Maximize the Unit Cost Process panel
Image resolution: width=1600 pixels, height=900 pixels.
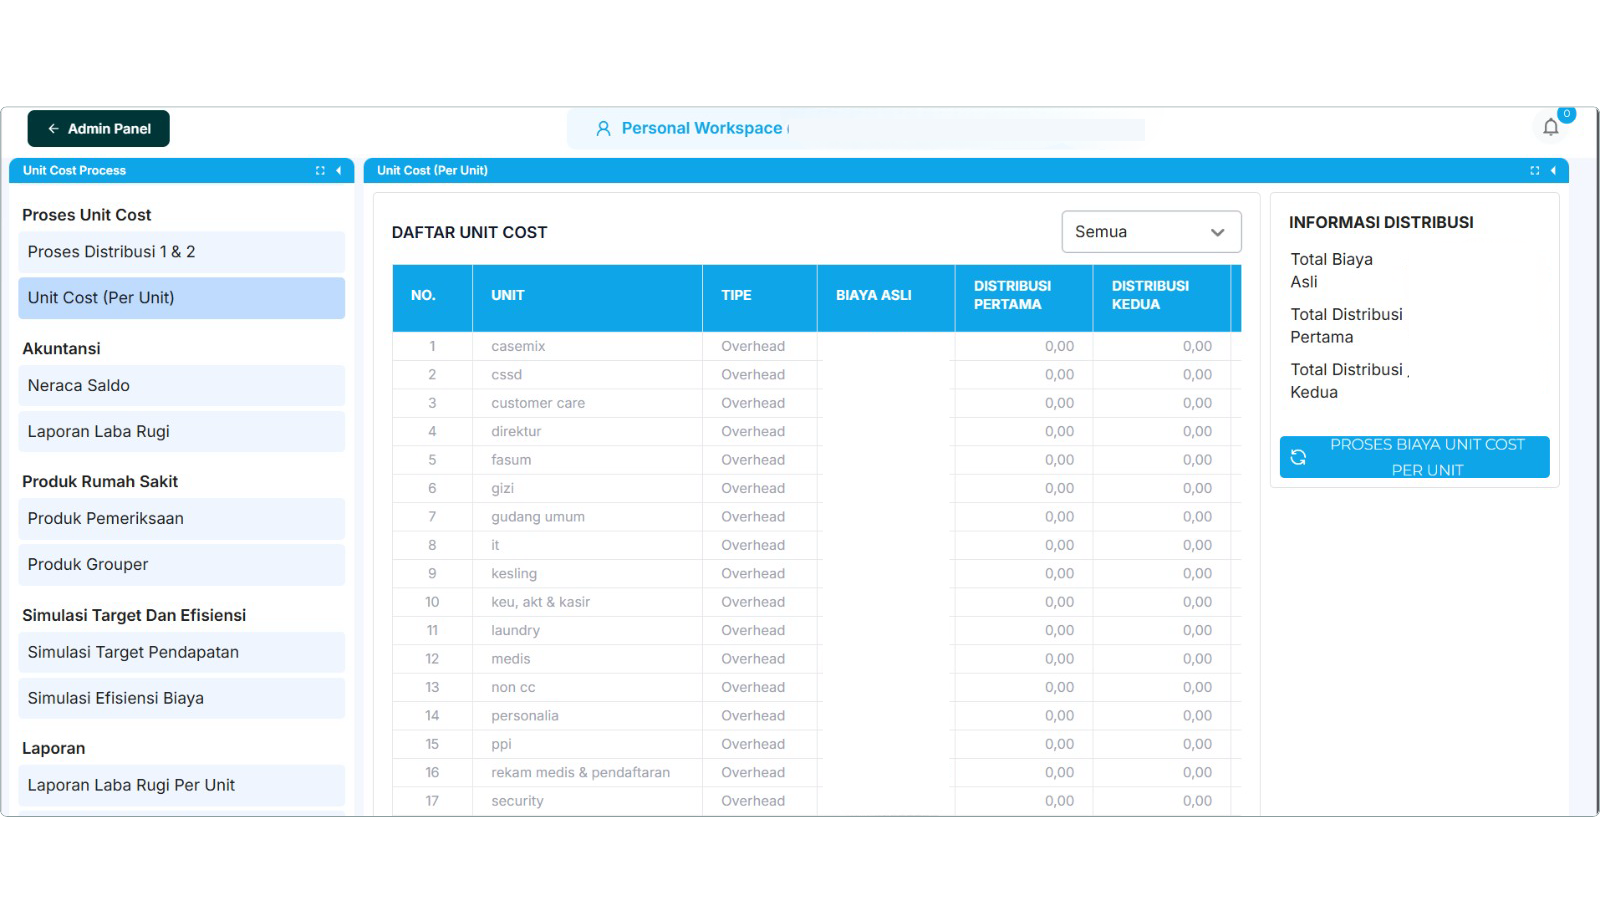(320, 171)
